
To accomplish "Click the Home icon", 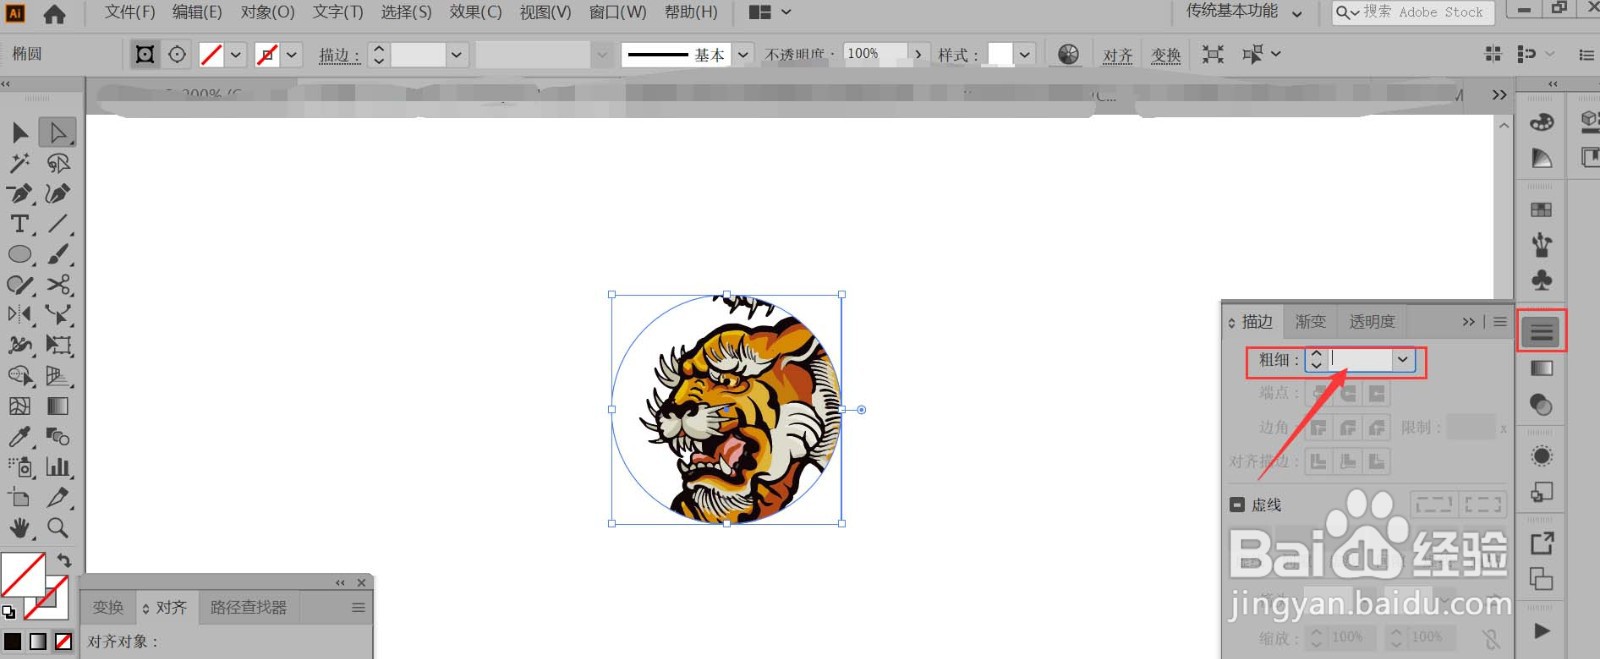I will (54, 13).
